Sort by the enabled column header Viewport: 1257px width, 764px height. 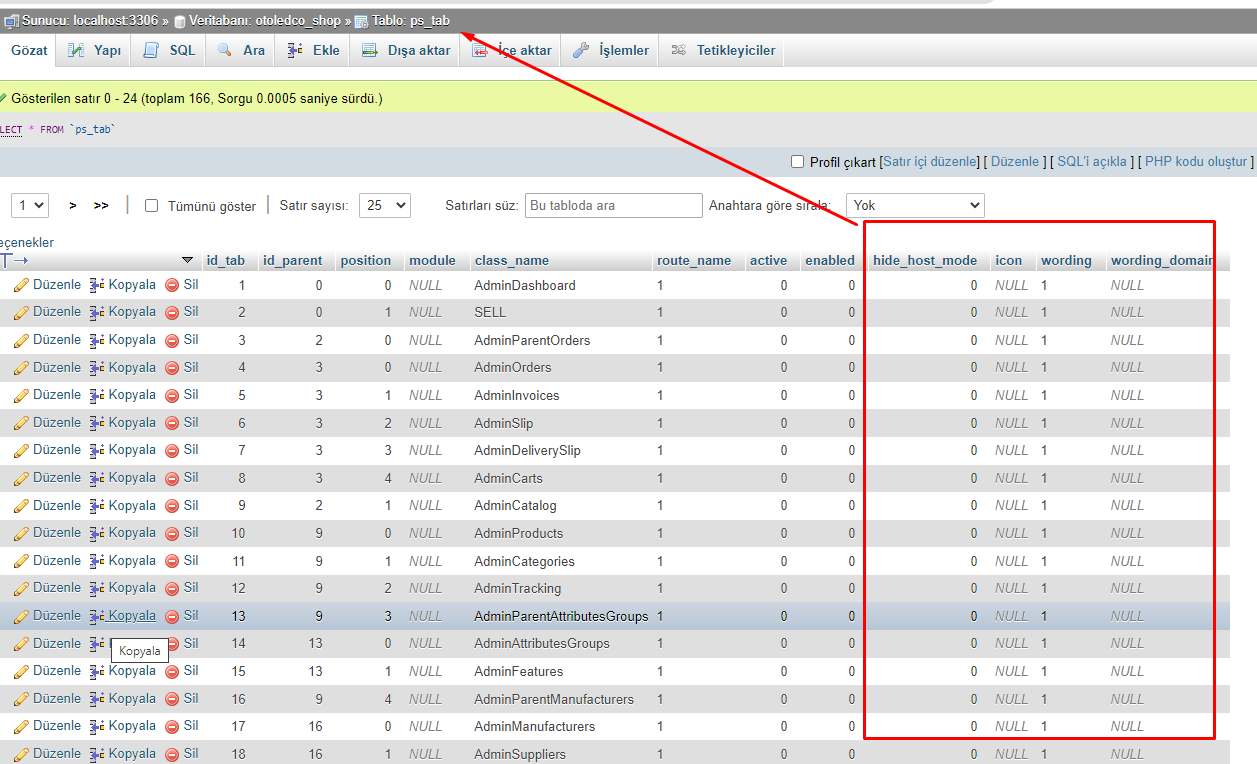(830, 260)
